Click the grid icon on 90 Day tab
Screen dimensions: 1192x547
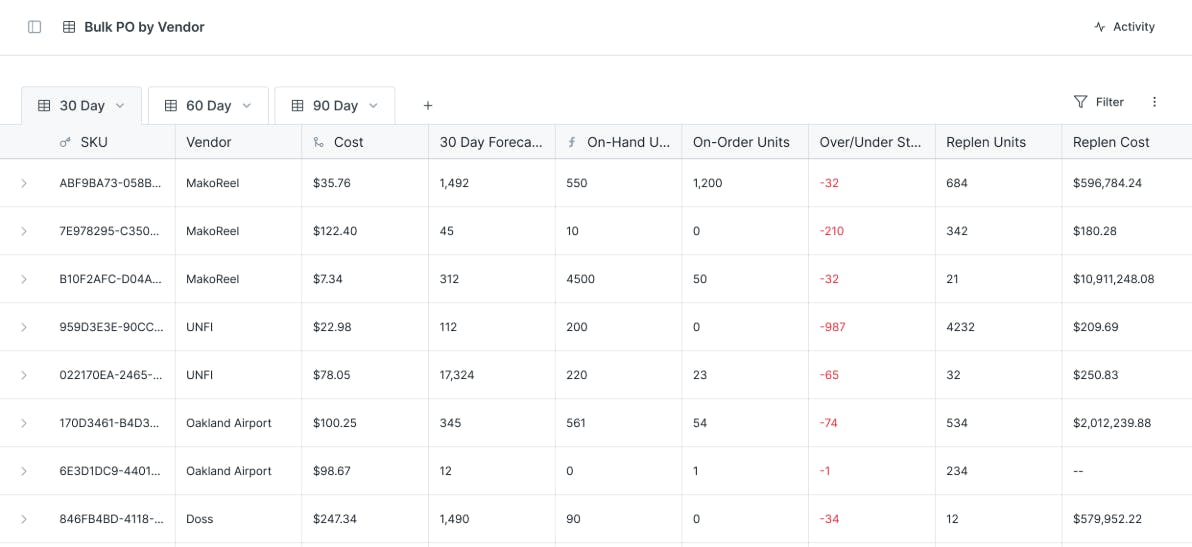coord(298,105)
